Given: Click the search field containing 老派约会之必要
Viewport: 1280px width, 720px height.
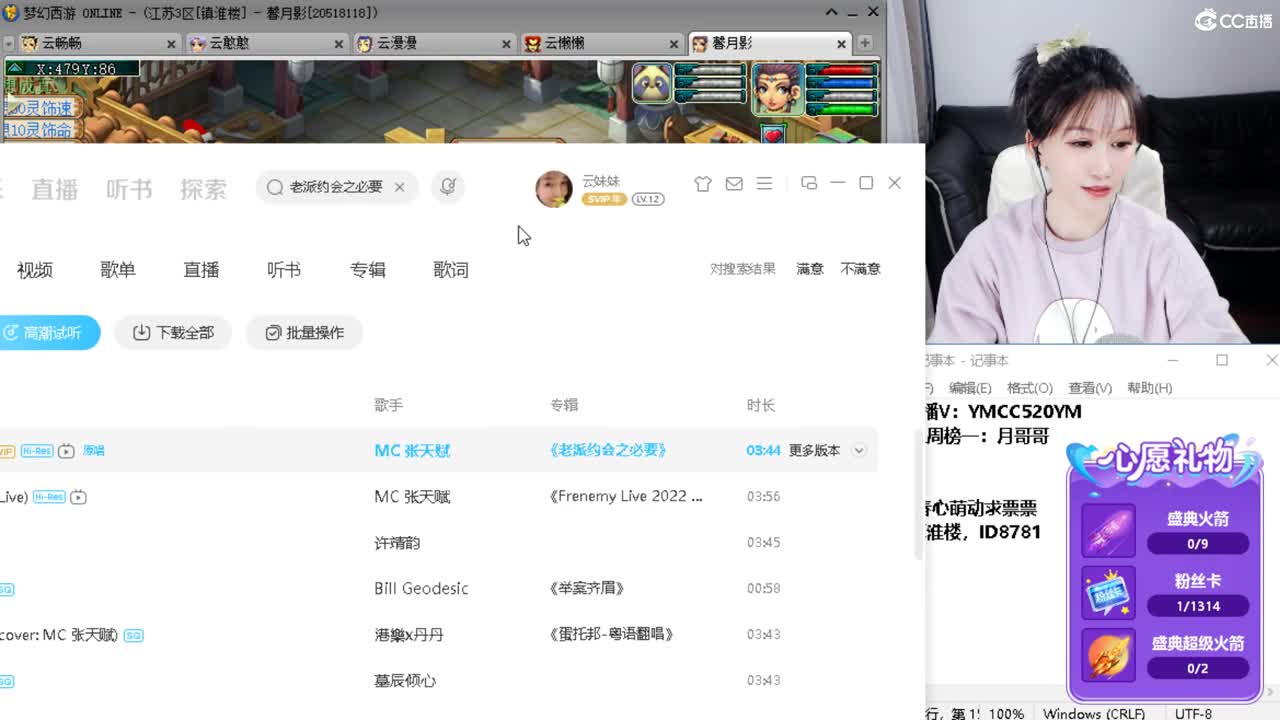Looking at the screenshot, I should pos(336,187).
